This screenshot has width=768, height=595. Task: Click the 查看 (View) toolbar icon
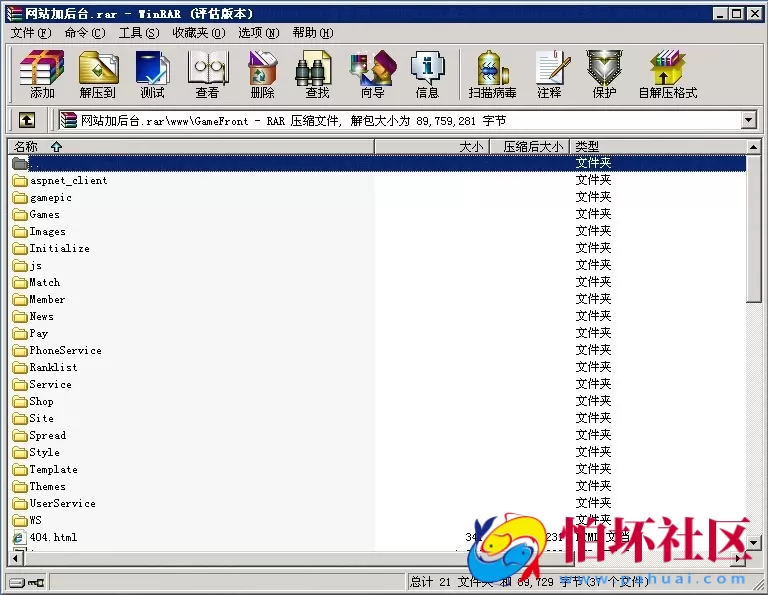pyautogui.click(x=208, y=74)
